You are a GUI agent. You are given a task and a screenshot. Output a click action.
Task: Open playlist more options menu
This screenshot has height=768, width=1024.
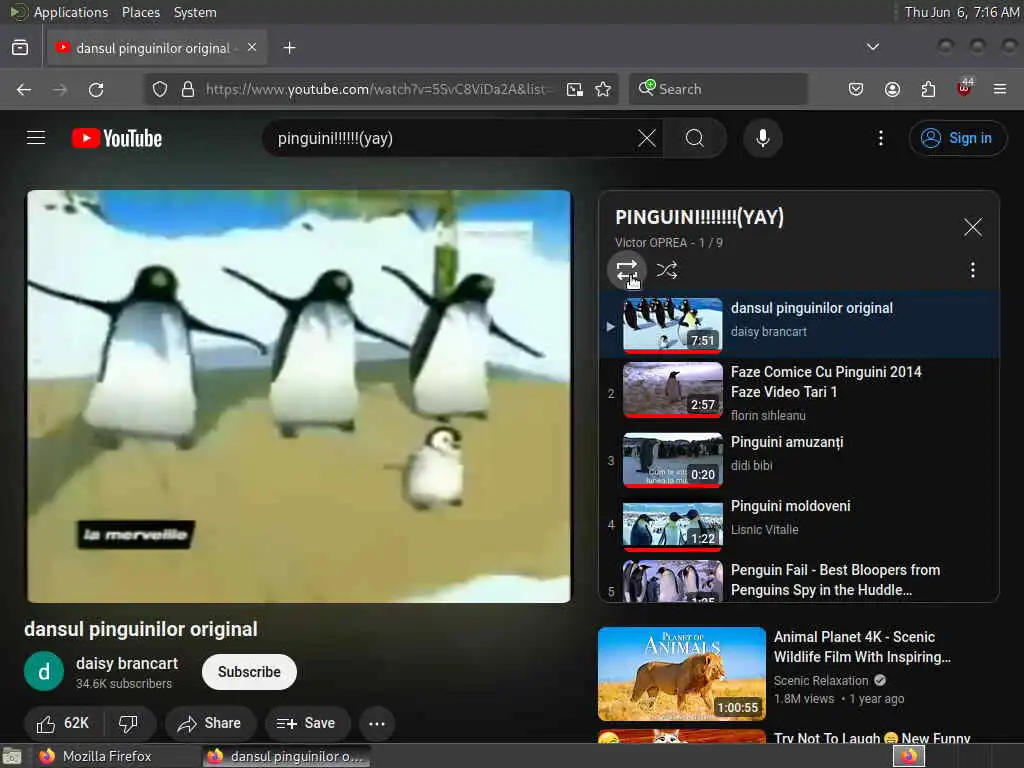tap(972, 270)
